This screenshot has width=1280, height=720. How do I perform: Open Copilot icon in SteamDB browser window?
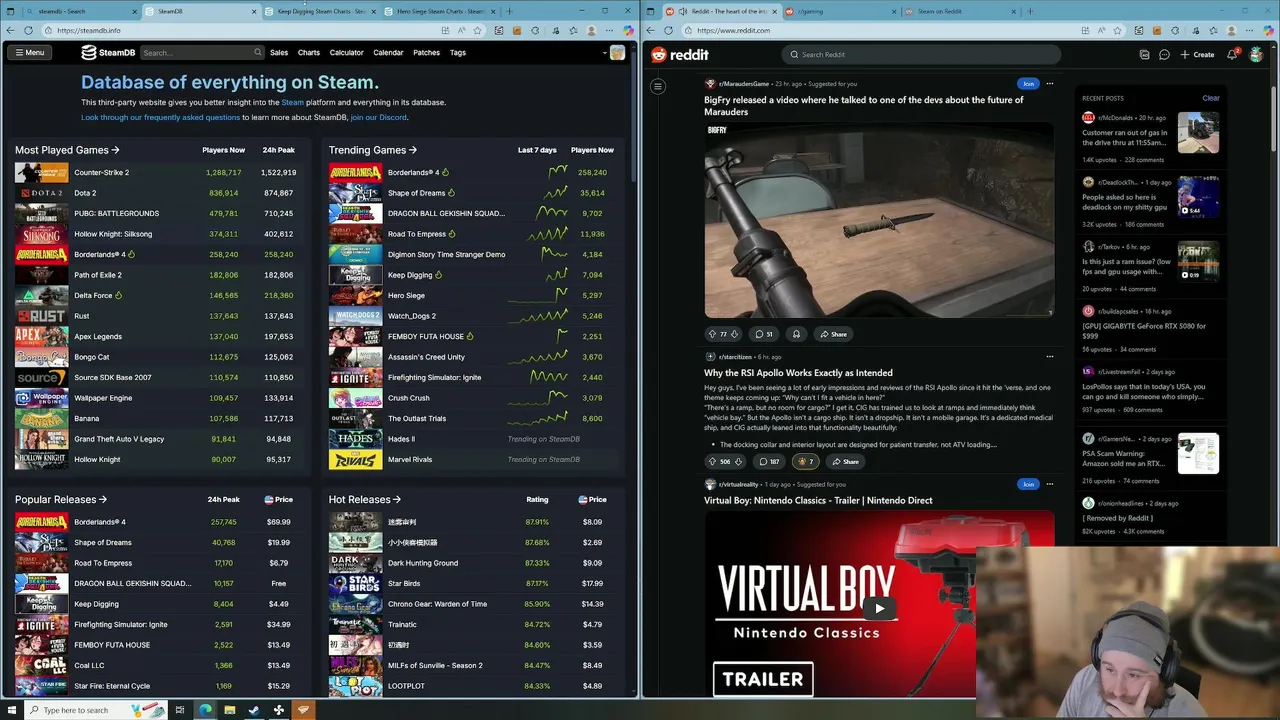tap(628, 30)
